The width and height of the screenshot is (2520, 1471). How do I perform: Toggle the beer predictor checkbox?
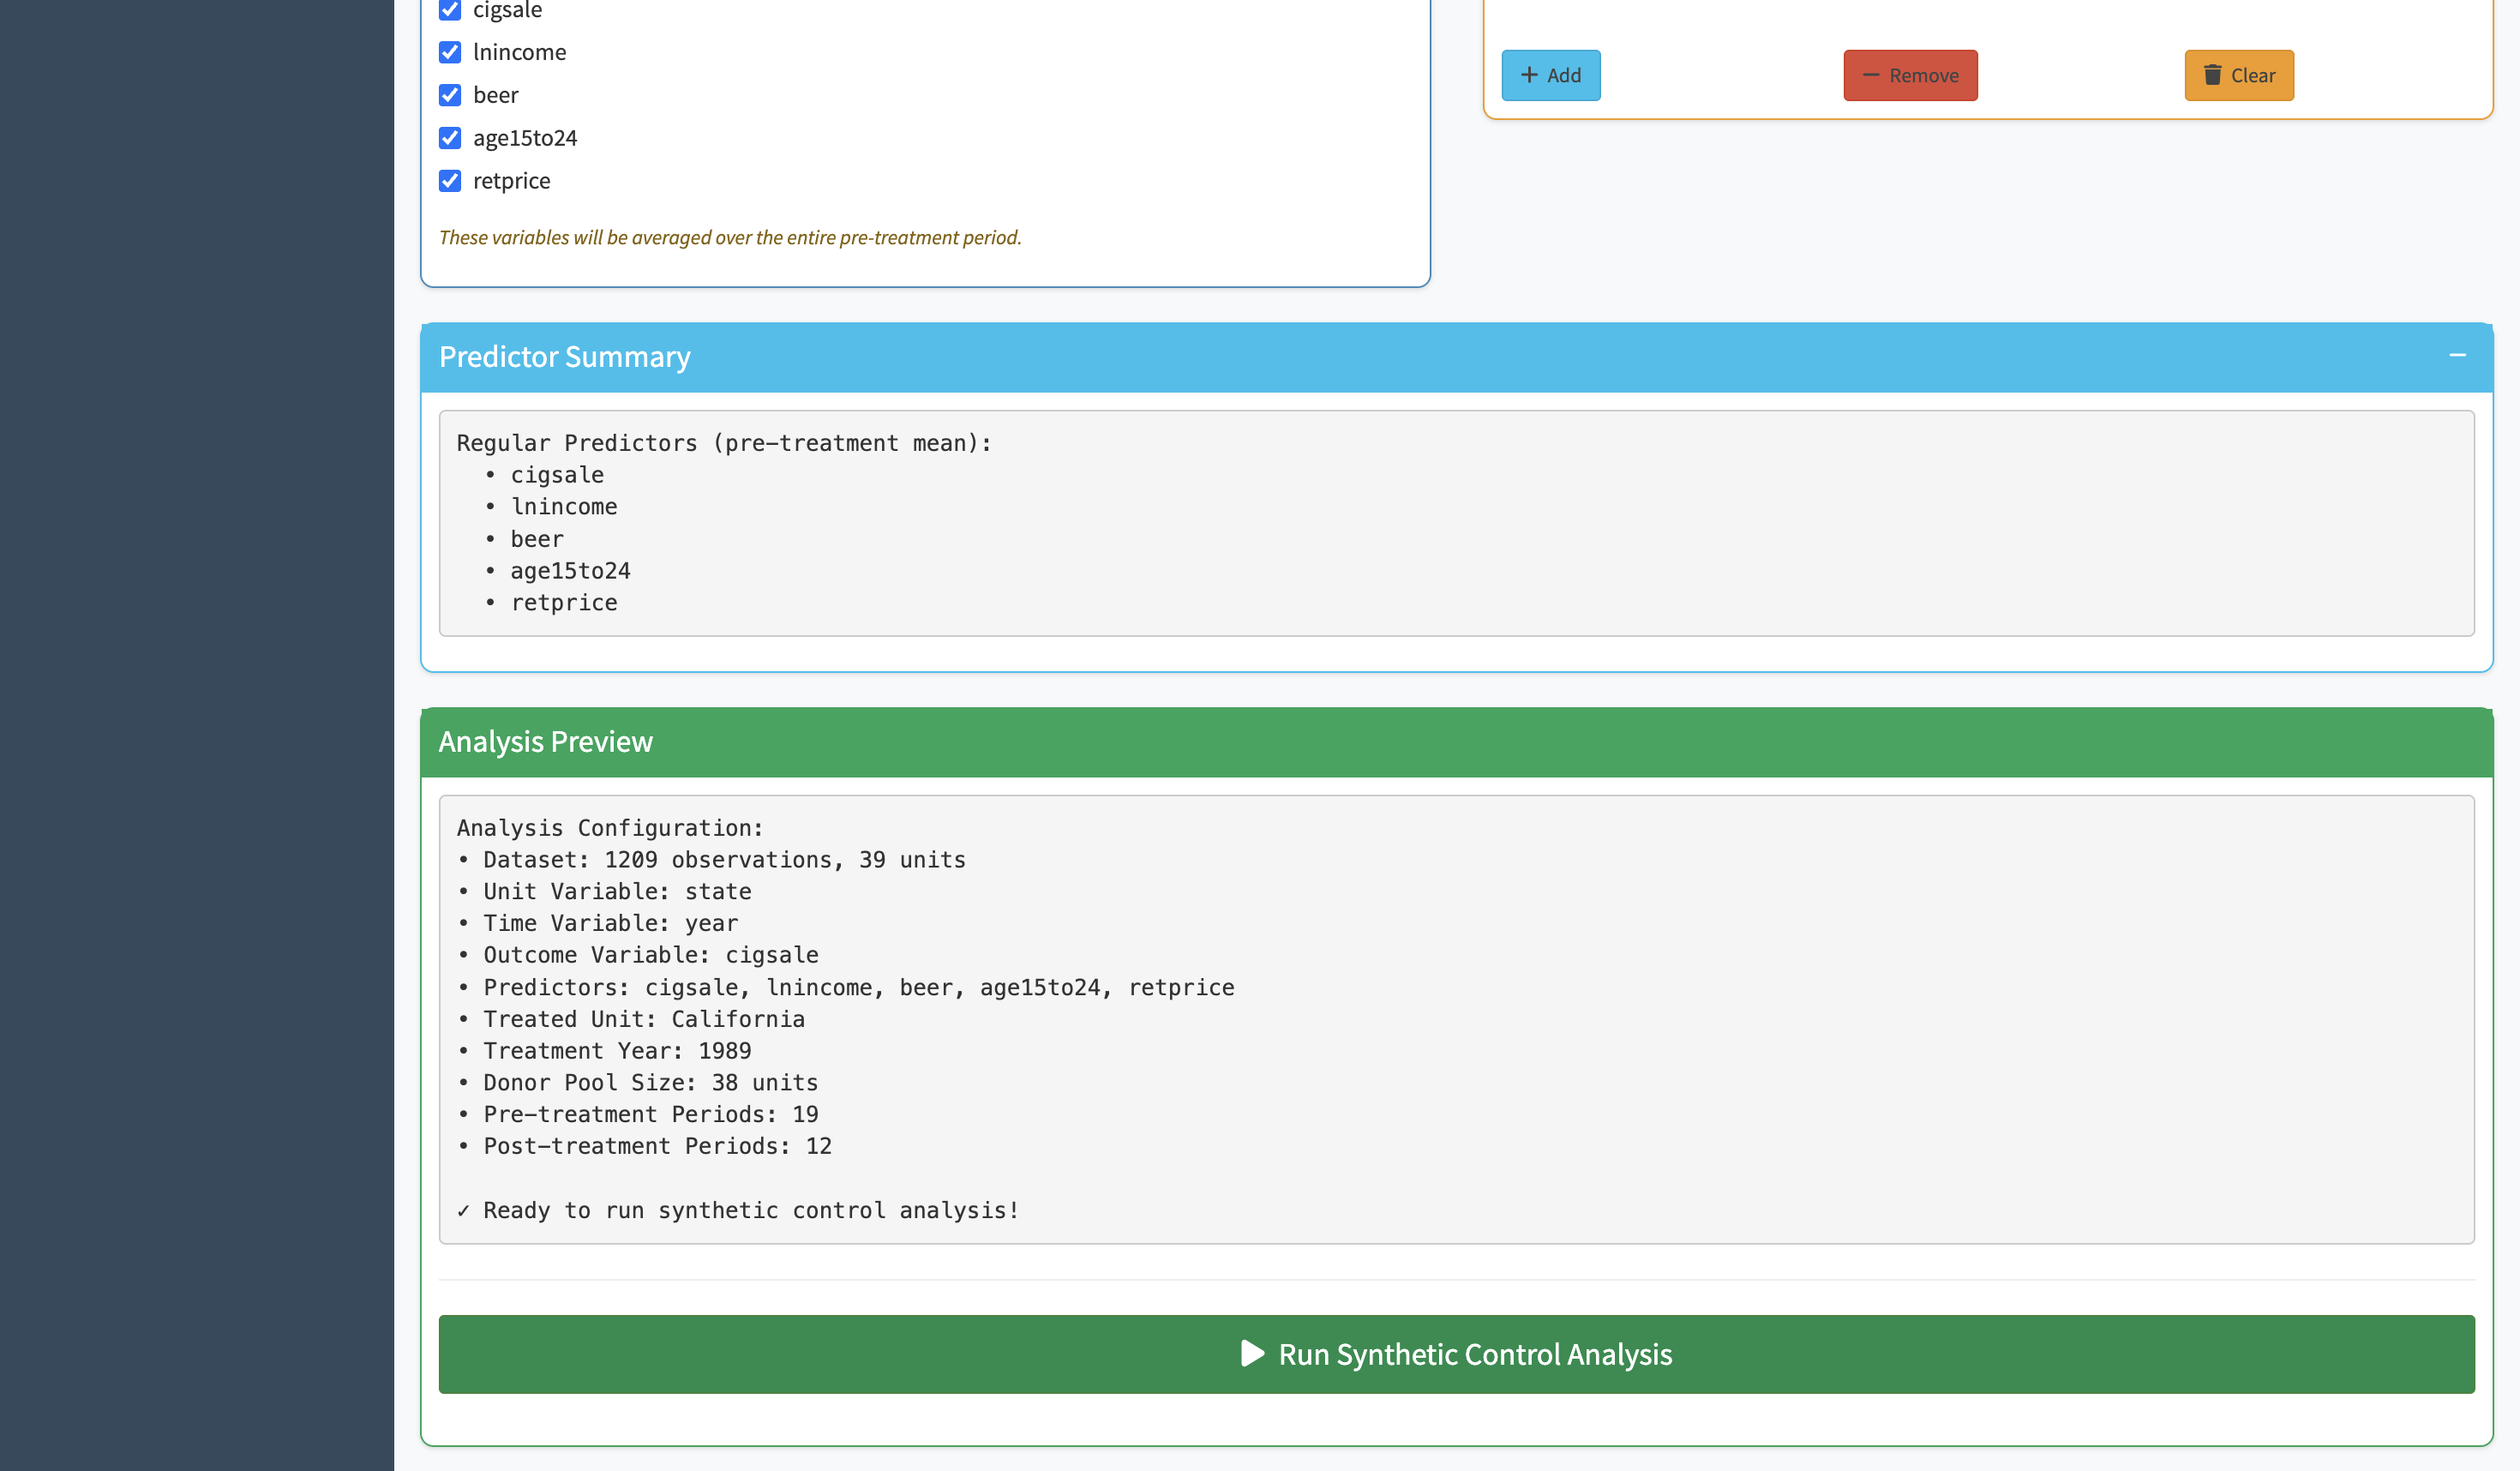pos(450,95)
